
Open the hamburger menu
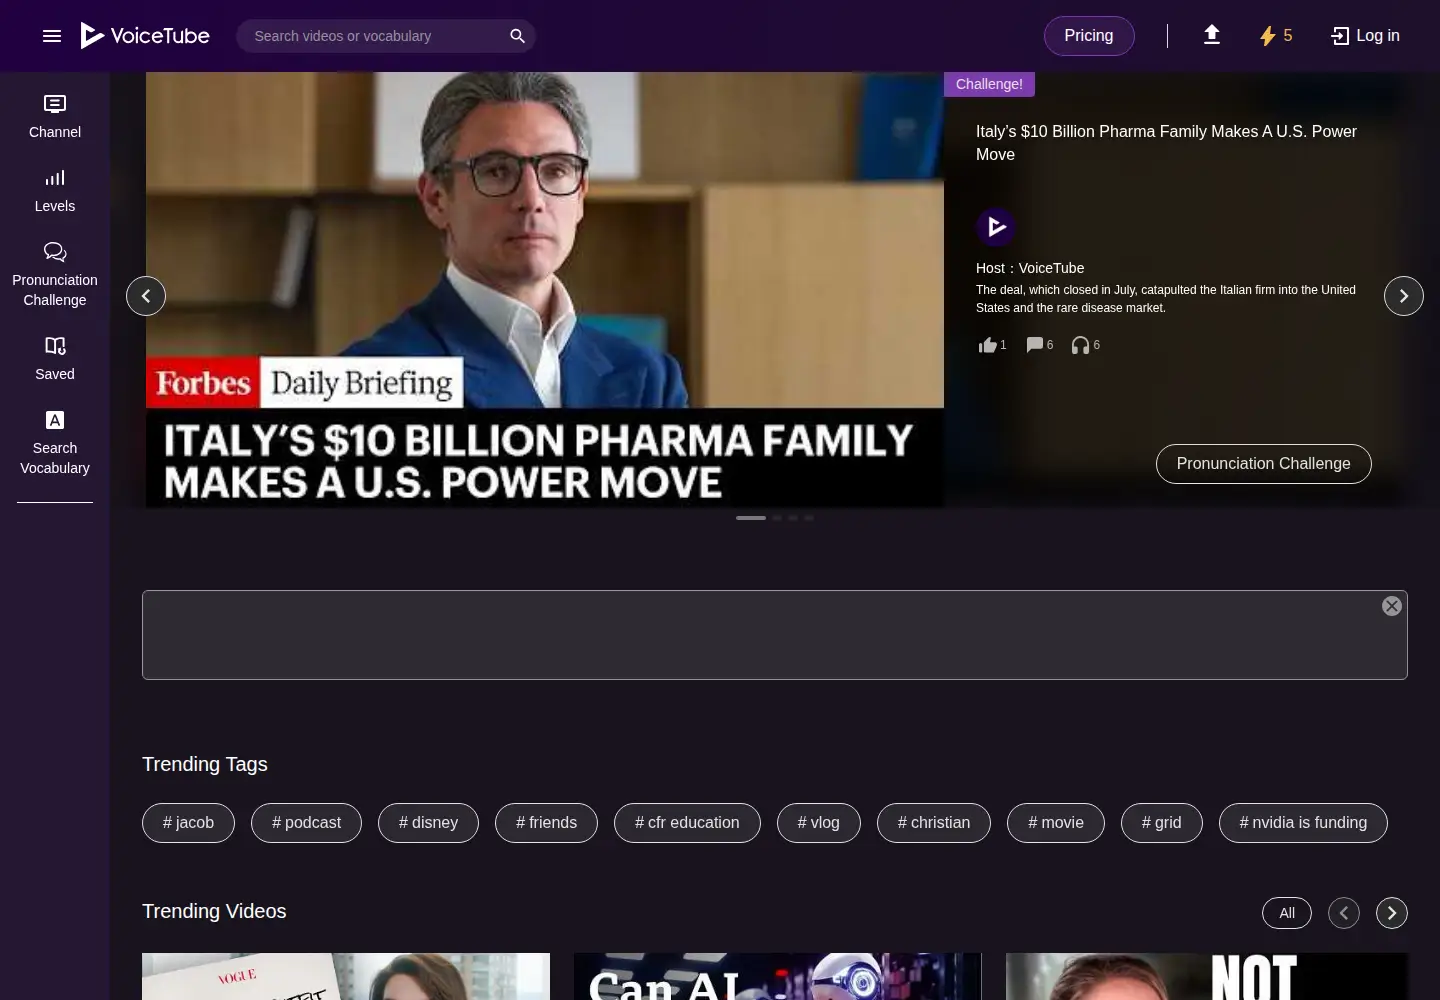52,36
